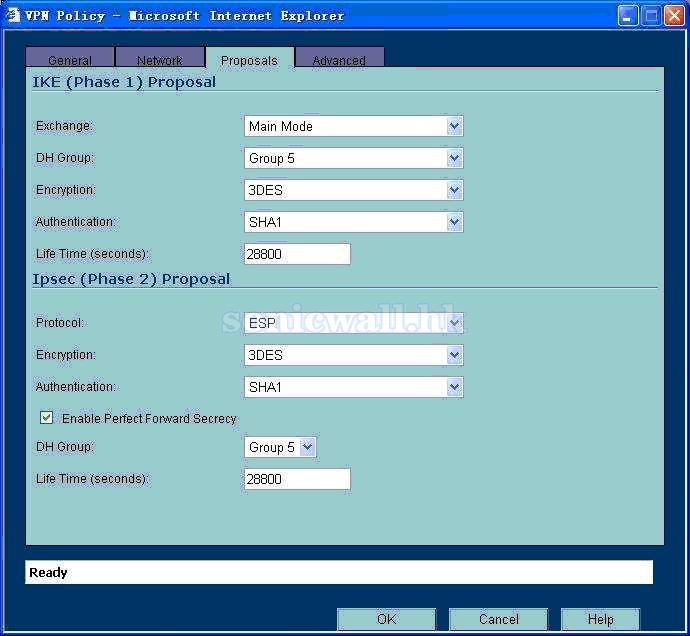690x636 pixels.
Task: Open the Protocol ESP dropdown
Action: [x=354, y=323]
